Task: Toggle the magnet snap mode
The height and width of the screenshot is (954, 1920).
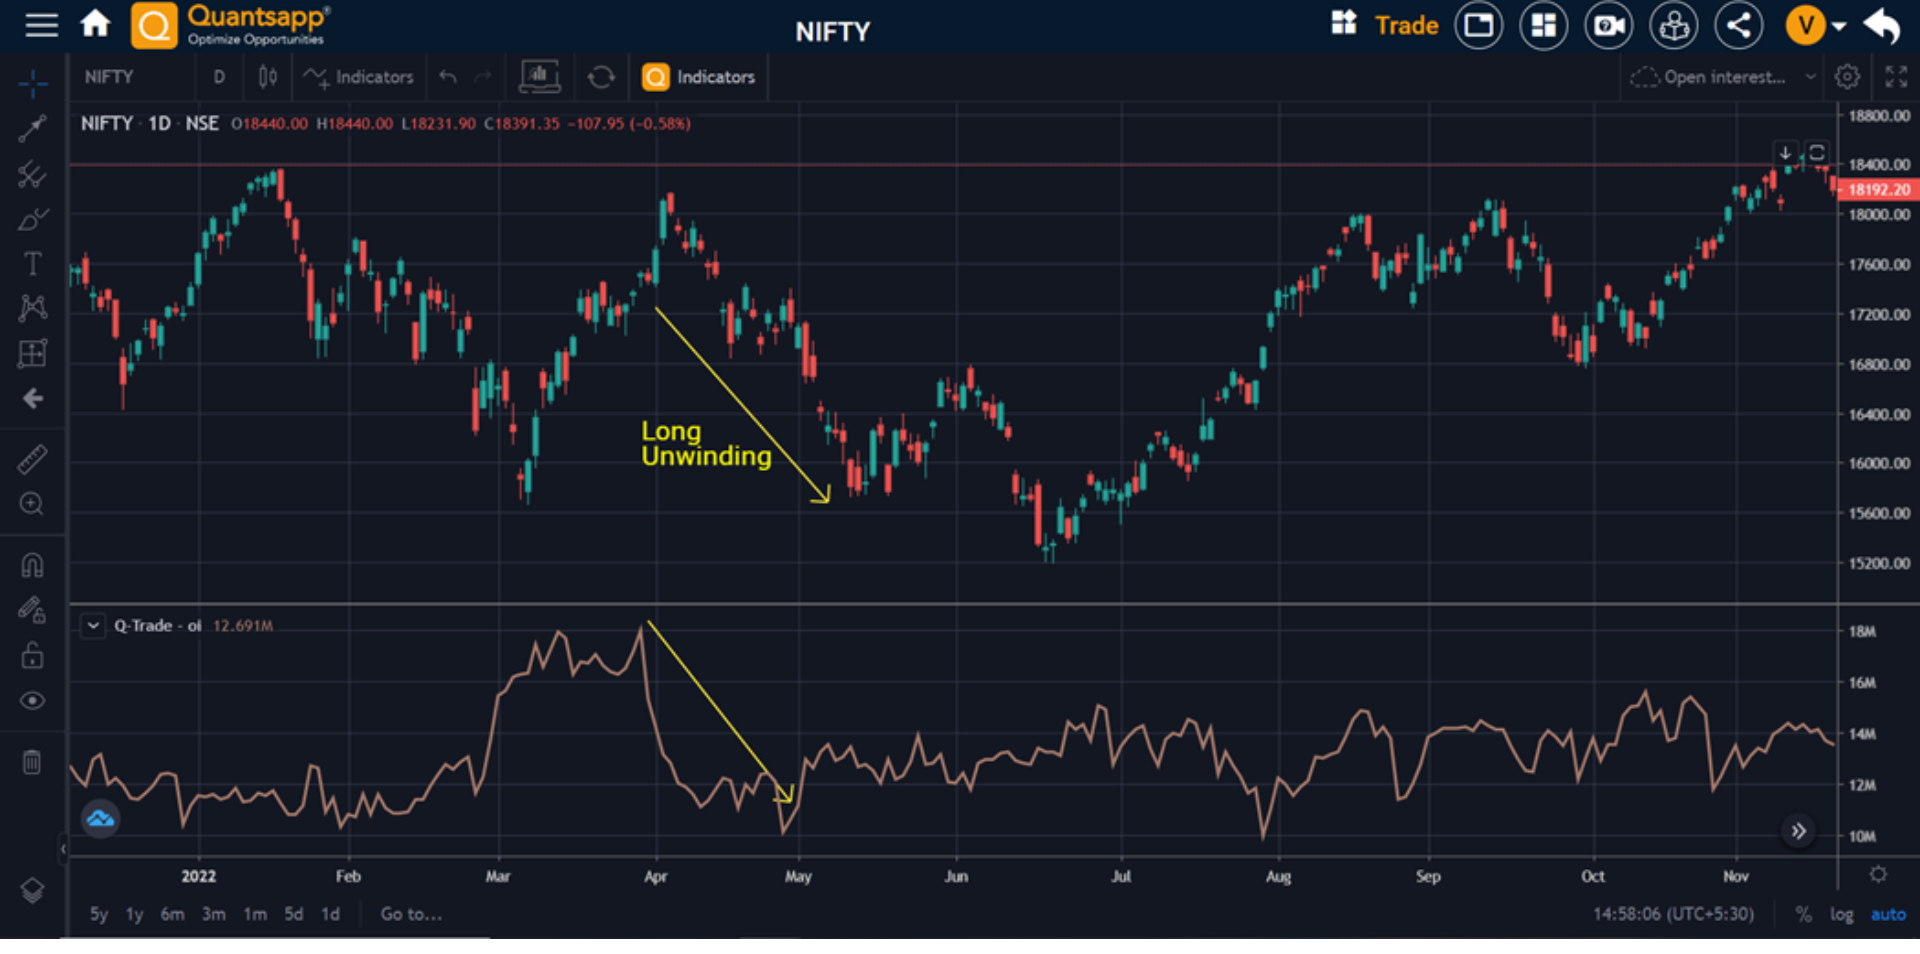Action: (x=32, y=565)
